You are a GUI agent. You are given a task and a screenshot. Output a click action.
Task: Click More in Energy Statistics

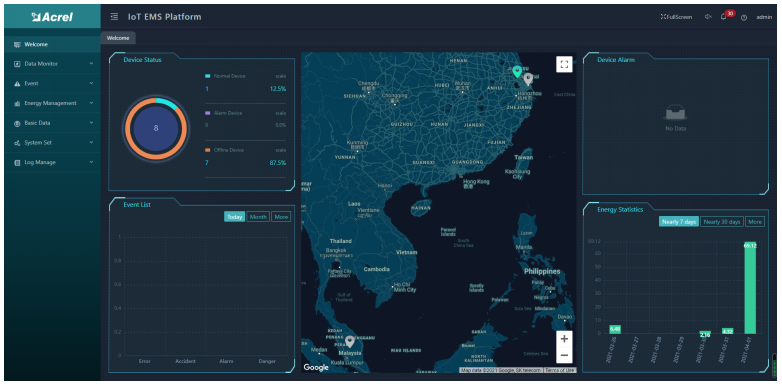(x=755, y=221)
